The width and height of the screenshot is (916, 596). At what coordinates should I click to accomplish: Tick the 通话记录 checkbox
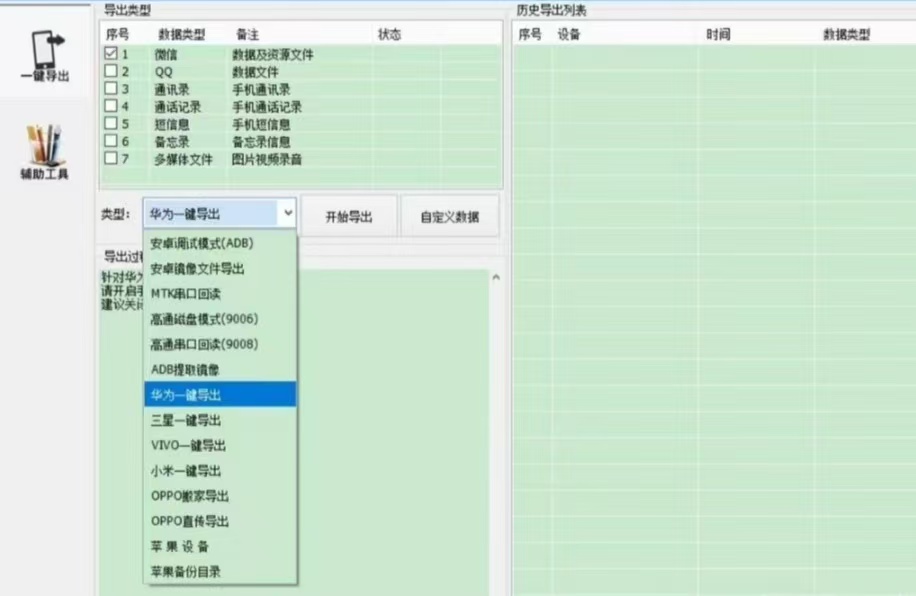coord(111,106)
